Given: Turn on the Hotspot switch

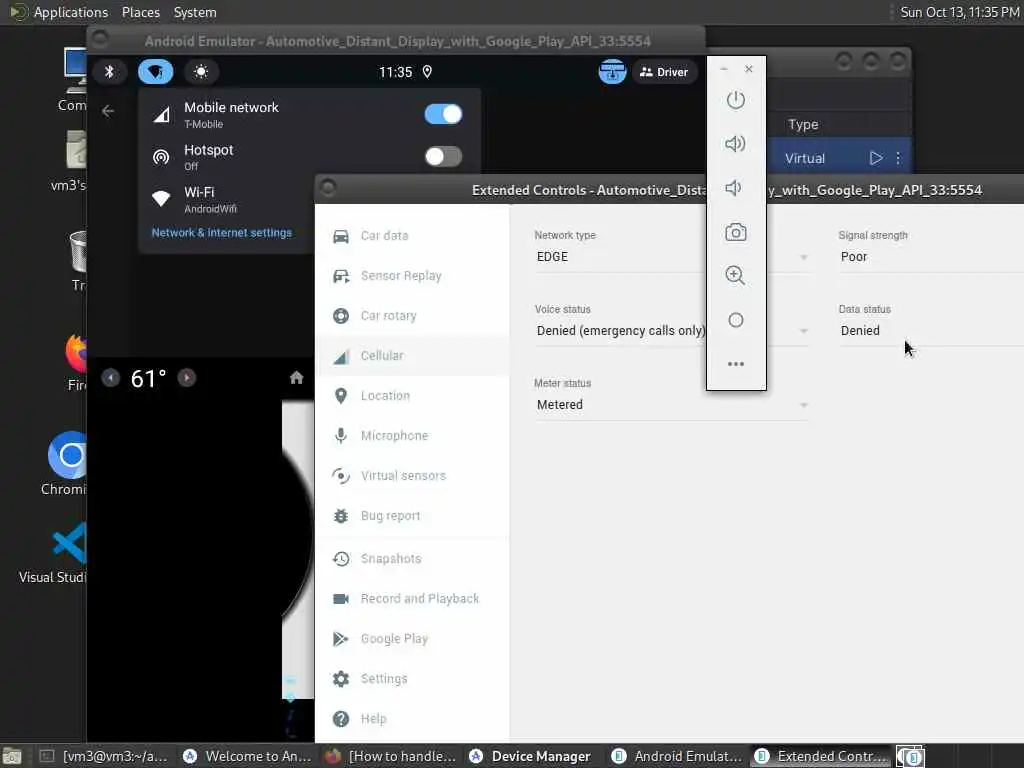Looking at the screenshot, I should 443,156.
